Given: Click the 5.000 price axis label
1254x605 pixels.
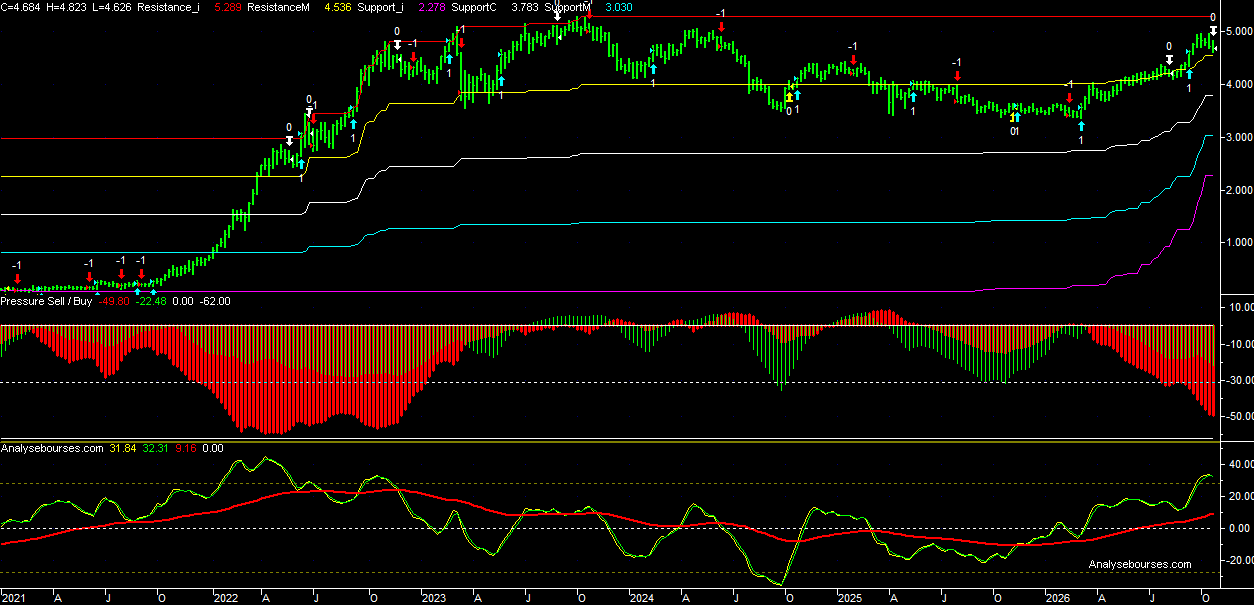Looking at the screenshot, I should [x=1239, y=32].
